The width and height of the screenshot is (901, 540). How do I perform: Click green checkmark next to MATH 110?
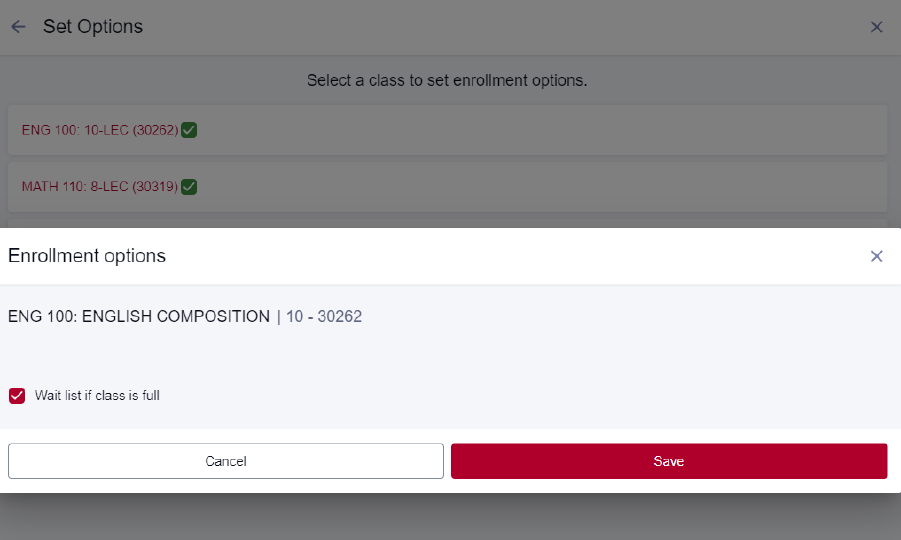(189, 187)
